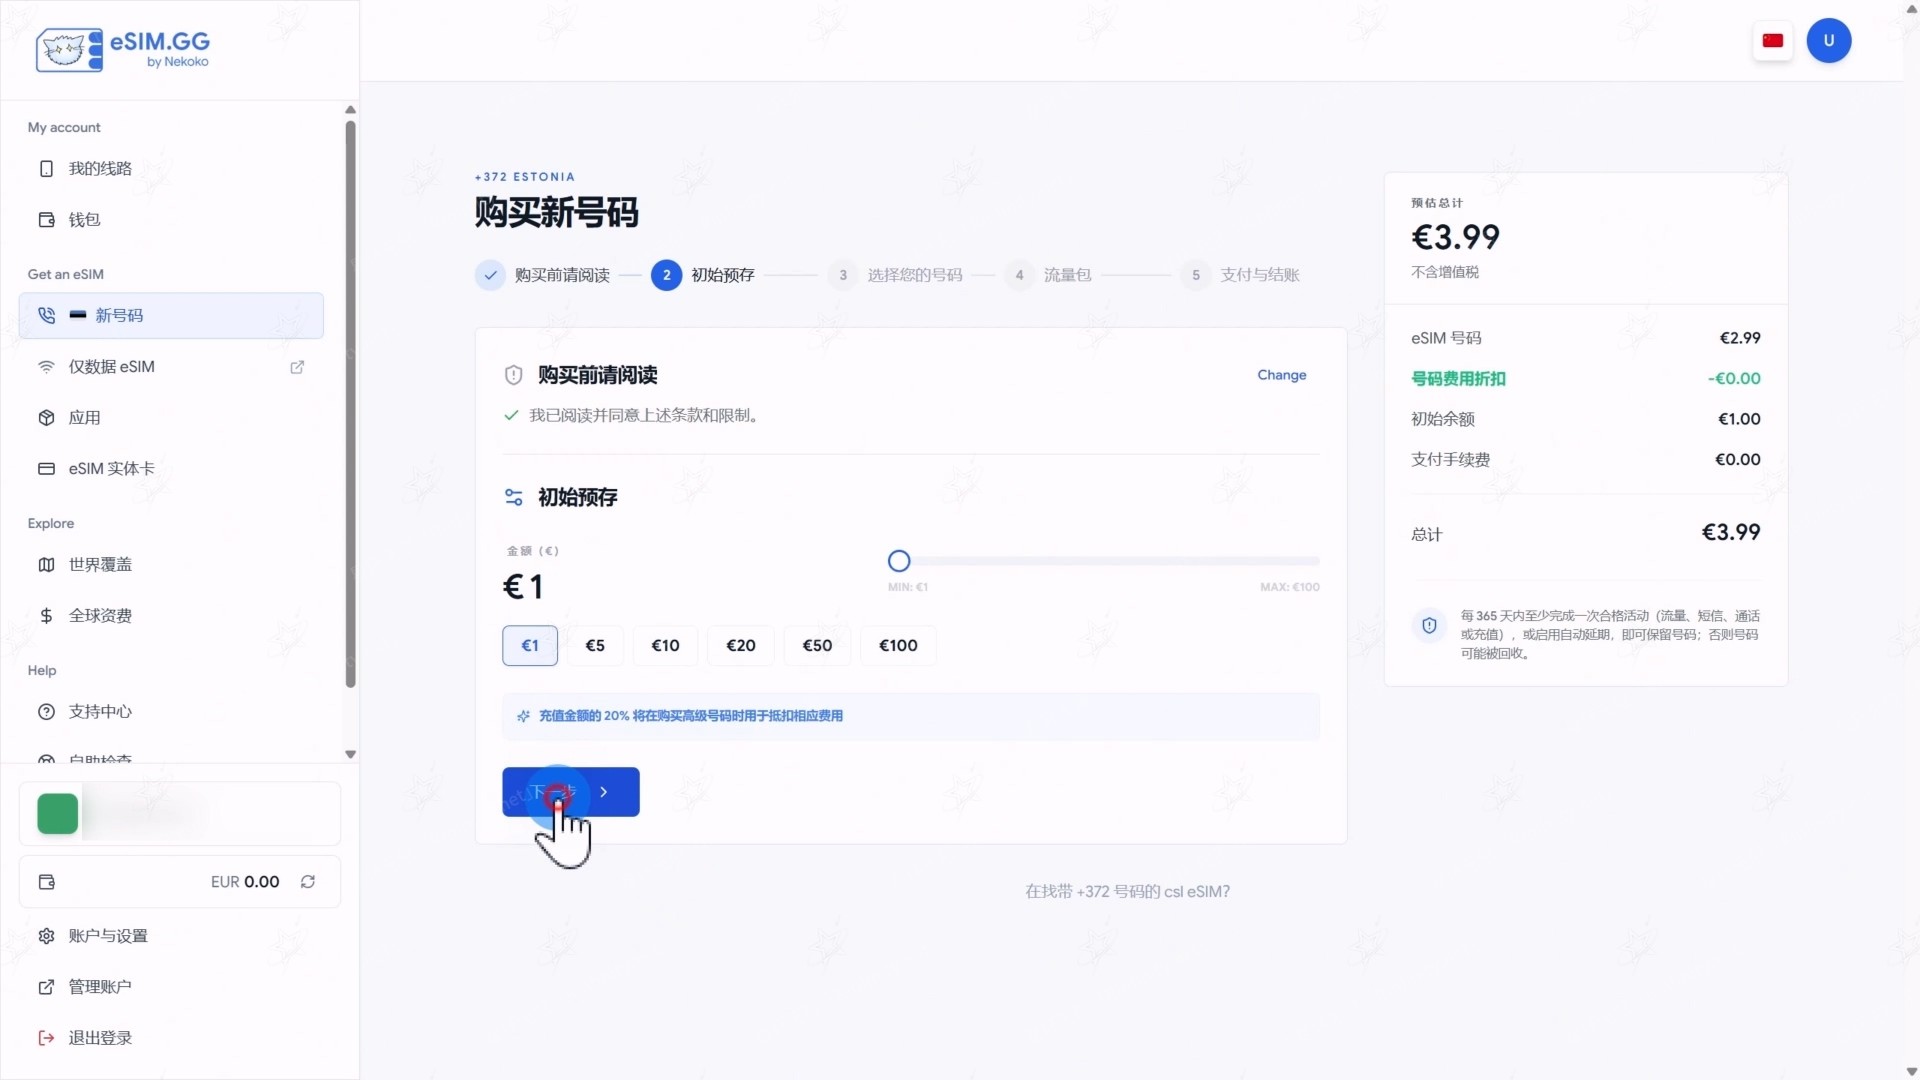Choose the €5 preset amount
The image size is (1920, 1080).
tap(595, 645)
